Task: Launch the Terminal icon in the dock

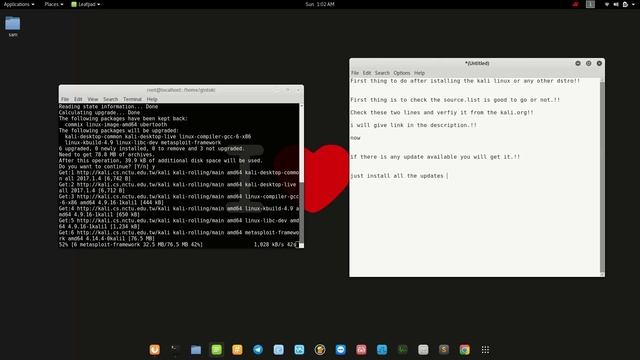Action: click(x=176, y=349)
